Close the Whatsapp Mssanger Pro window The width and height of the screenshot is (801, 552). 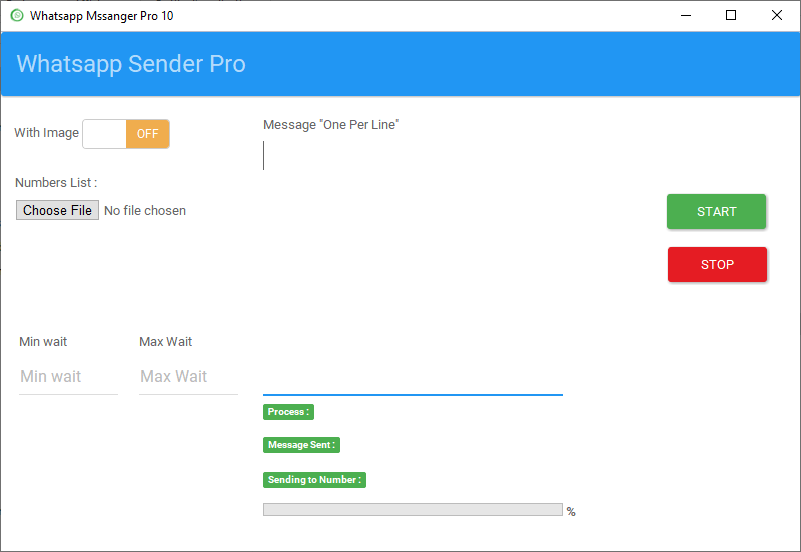coord(776,15)
